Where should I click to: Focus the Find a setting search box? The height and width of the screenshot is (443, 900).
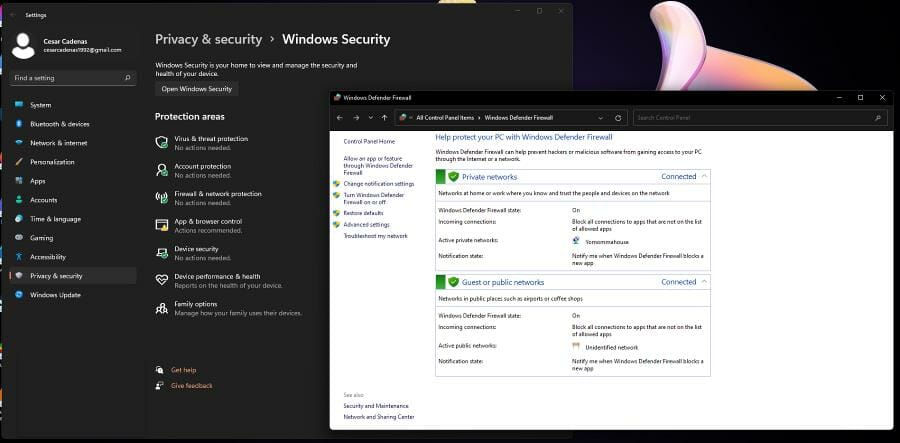coord(73,78)
